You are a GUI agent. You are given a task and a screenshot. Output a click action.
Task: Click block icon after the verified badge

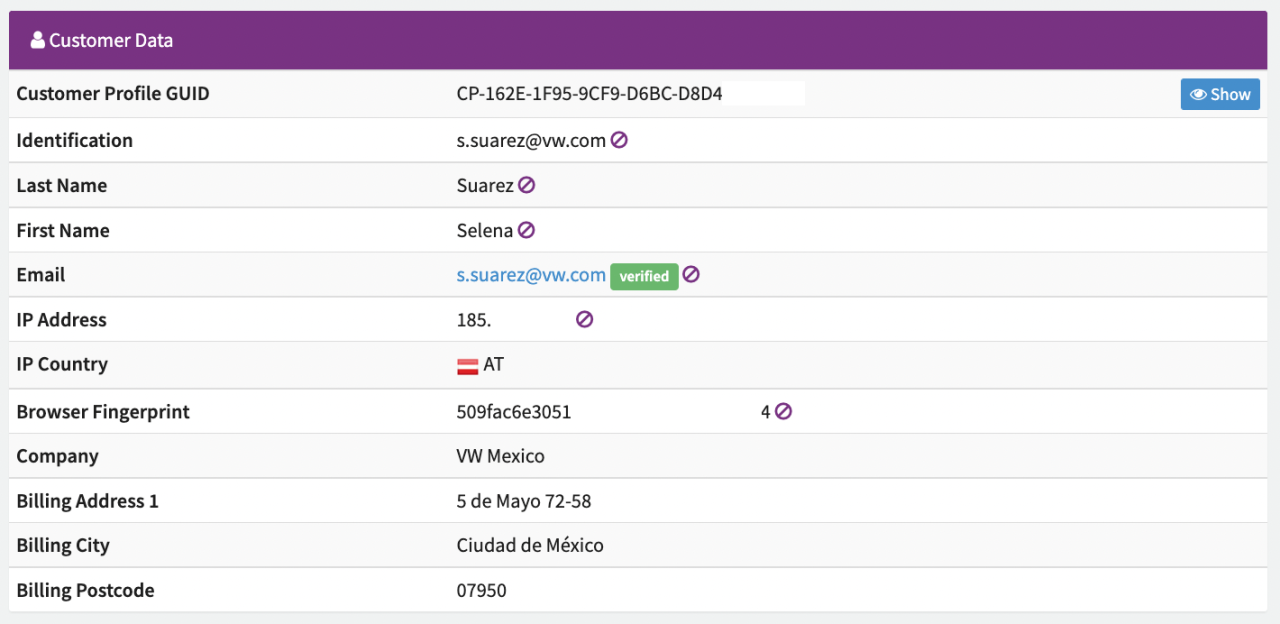click(691, 274)
